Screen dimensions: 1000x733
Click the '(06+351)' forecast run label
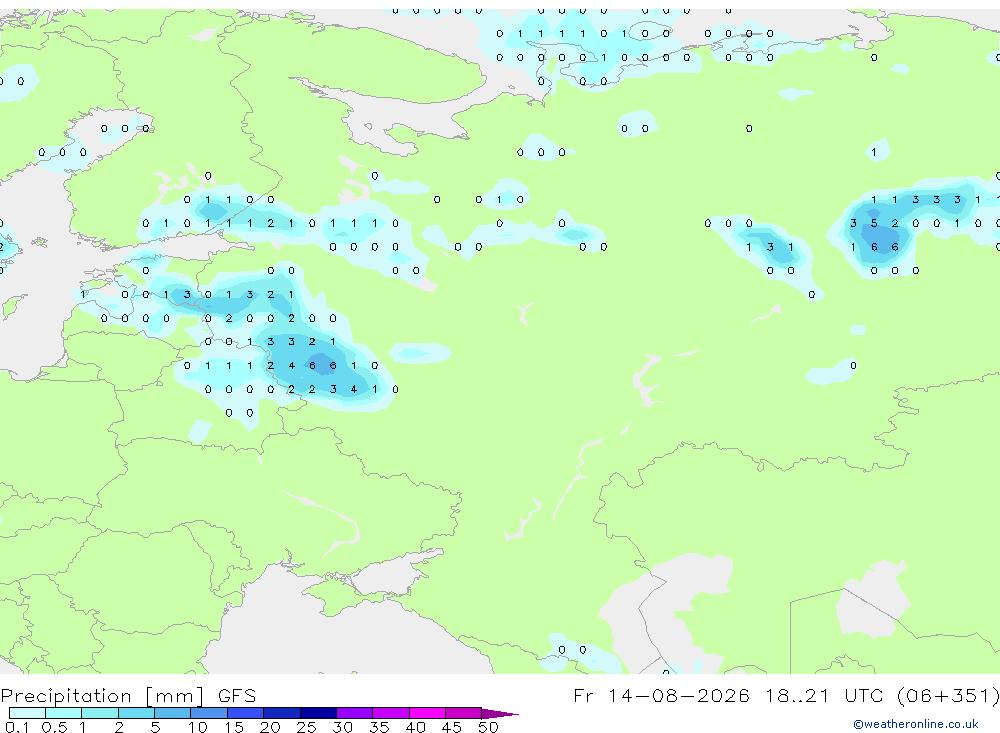tap(948, 696)
